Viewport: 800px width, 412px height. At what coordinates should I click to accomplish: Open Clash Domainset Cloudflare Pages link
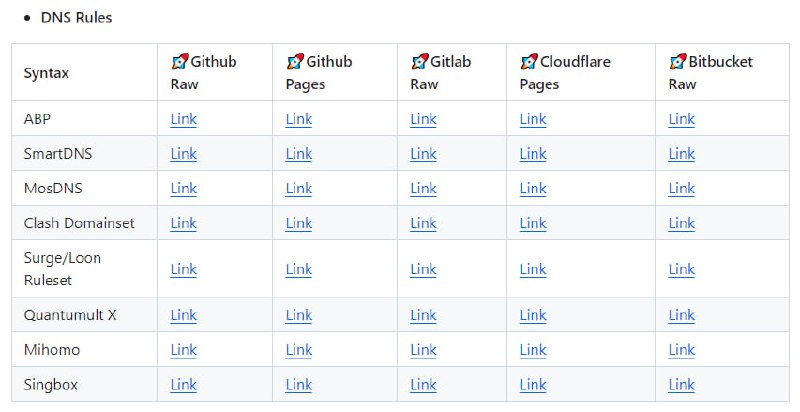point(533,223)
